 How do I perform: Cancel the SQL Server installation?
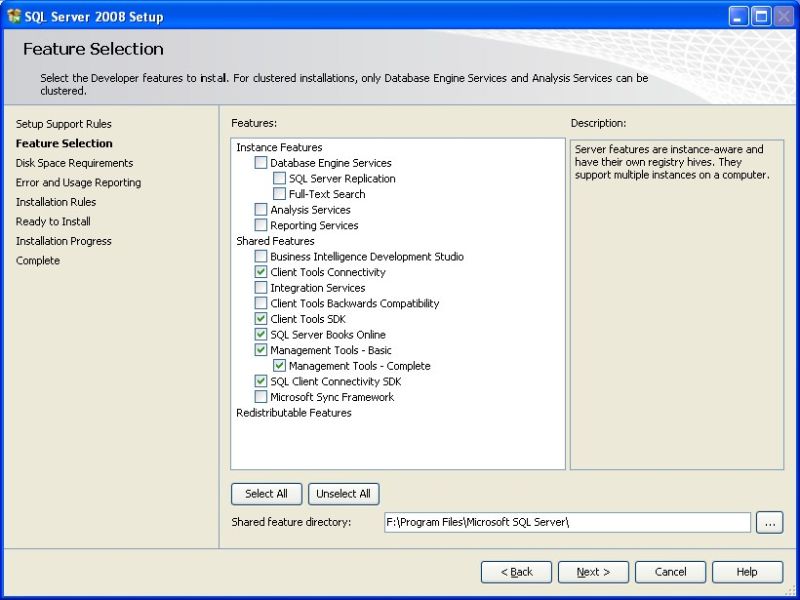pyautogui.click(x=670, y=571)
